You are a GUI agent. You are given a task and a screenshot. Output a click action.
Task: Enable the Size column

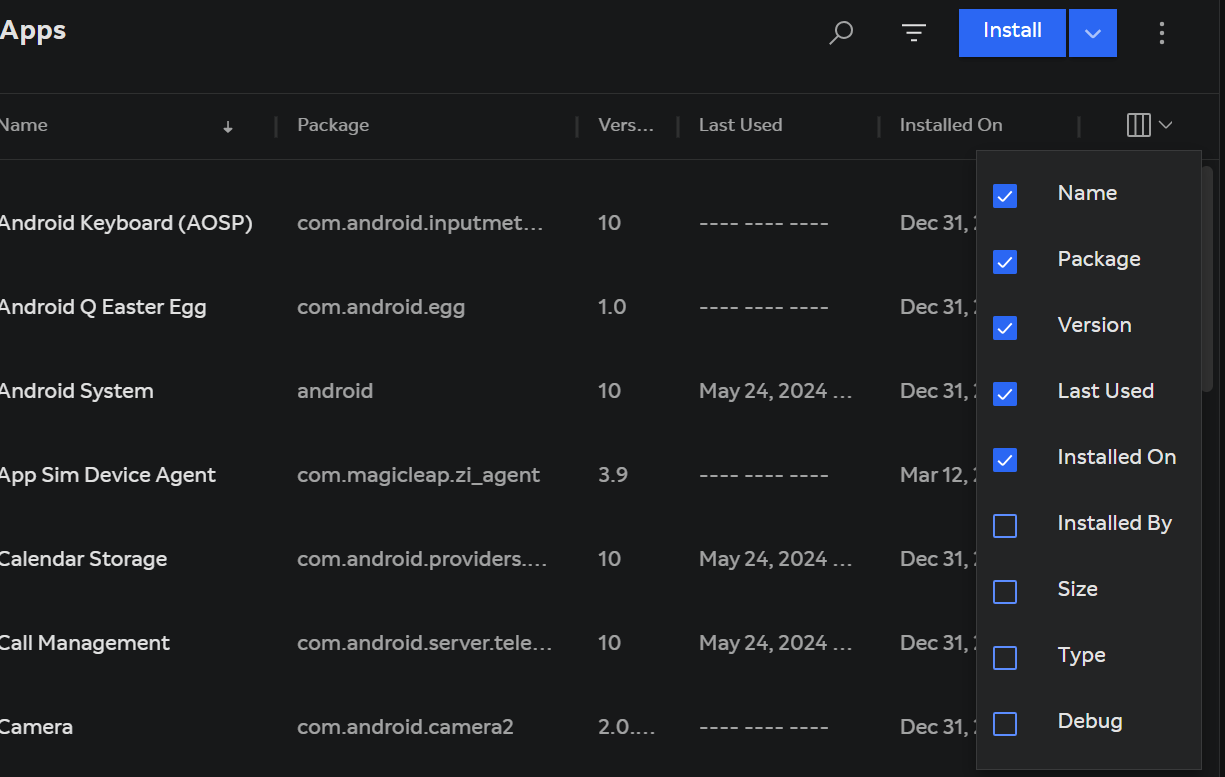(x=1004, y=591)
